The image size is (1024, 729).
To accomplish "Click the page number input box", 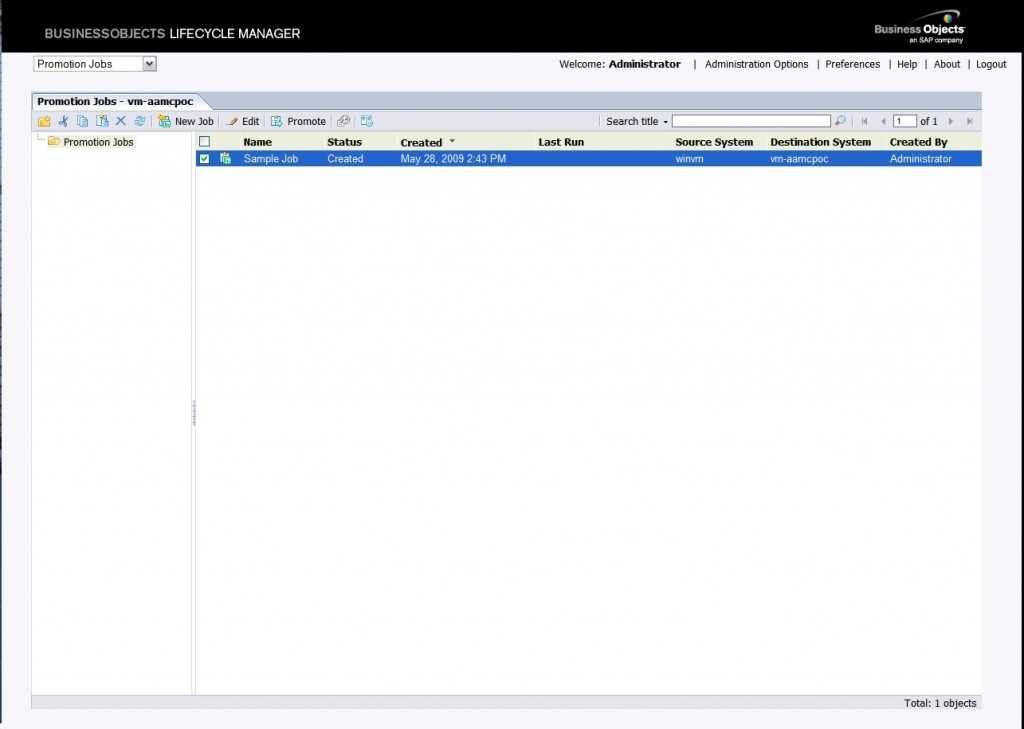I will [x=904, y=121].
